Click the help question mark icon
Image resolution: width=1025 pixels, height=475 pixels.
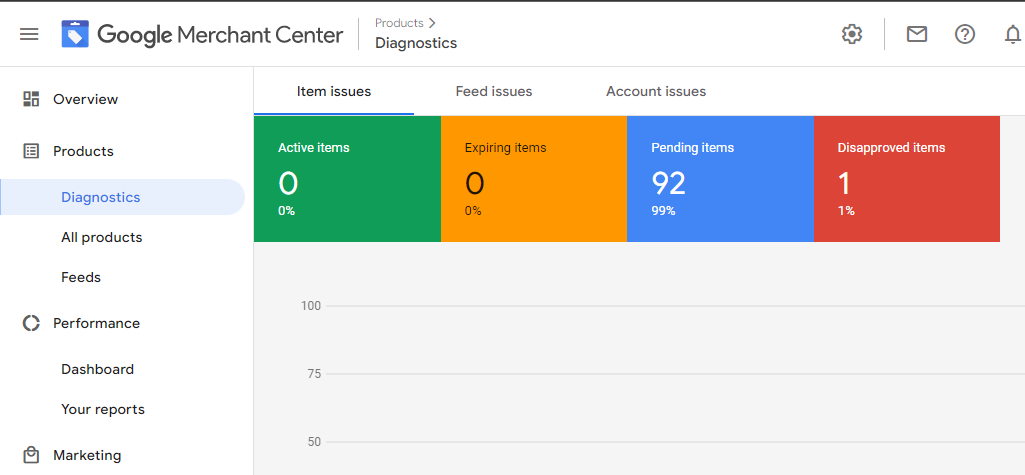tap(965, 34)
